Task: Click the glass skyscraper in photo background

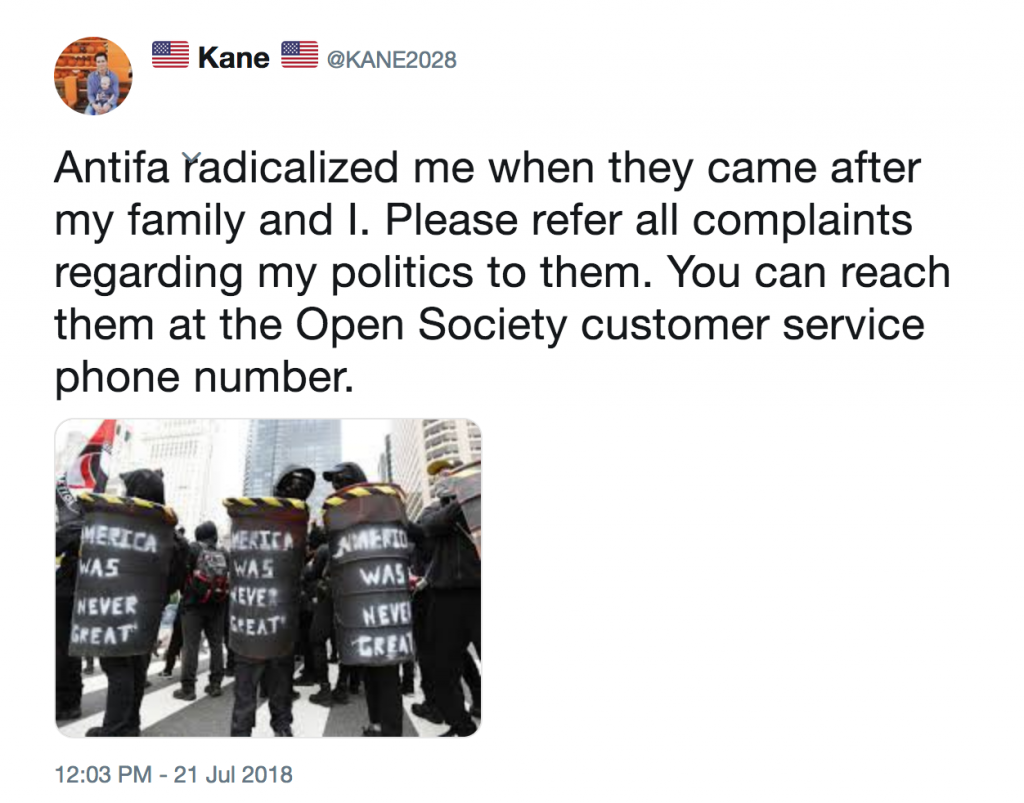Action: [x=292, y=457]
